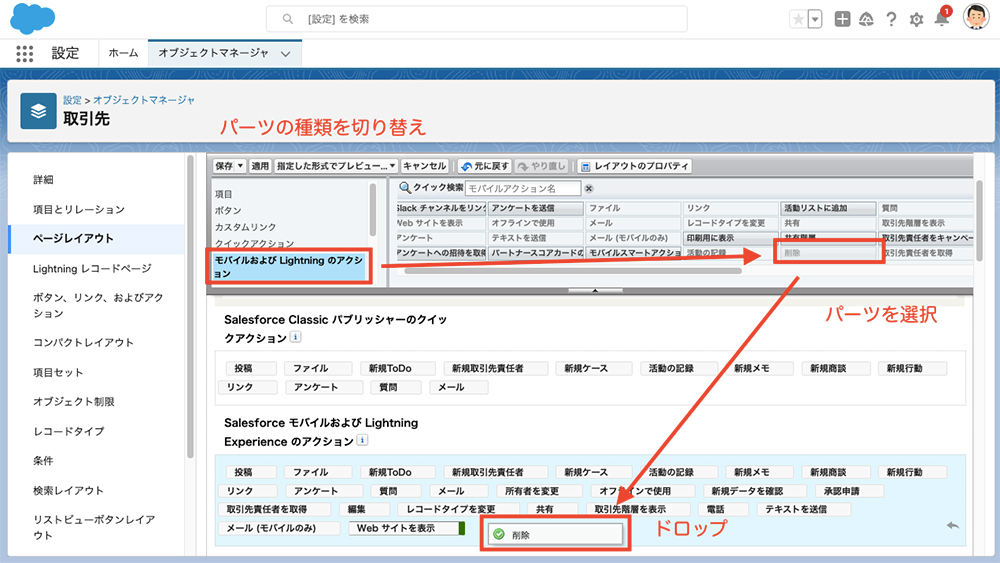Open the user profile avatar
Viewport: 1000px width, 563px height.
pyautogui.click(x=976, y=17)
